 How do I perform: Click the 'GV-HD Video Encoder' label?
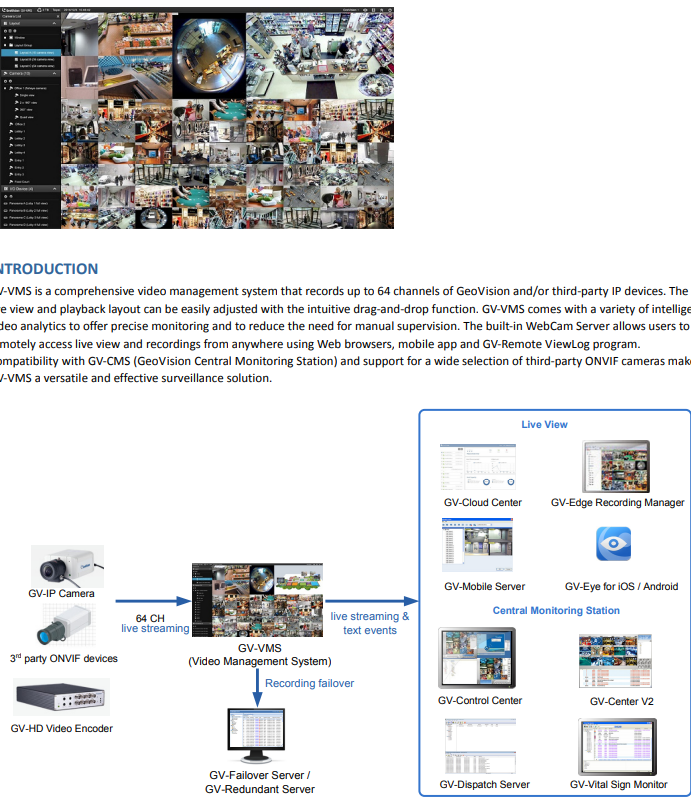[x=62, y=729]
